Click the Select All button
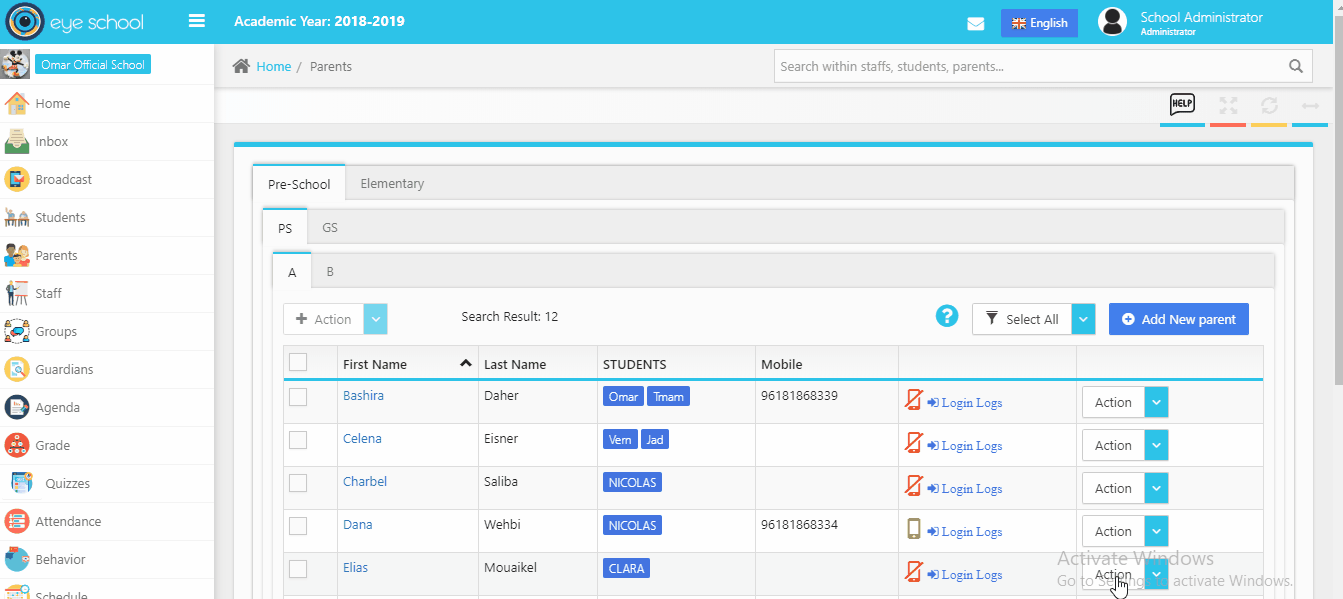Viewport: 1343px width, 599px height. 1022,319
